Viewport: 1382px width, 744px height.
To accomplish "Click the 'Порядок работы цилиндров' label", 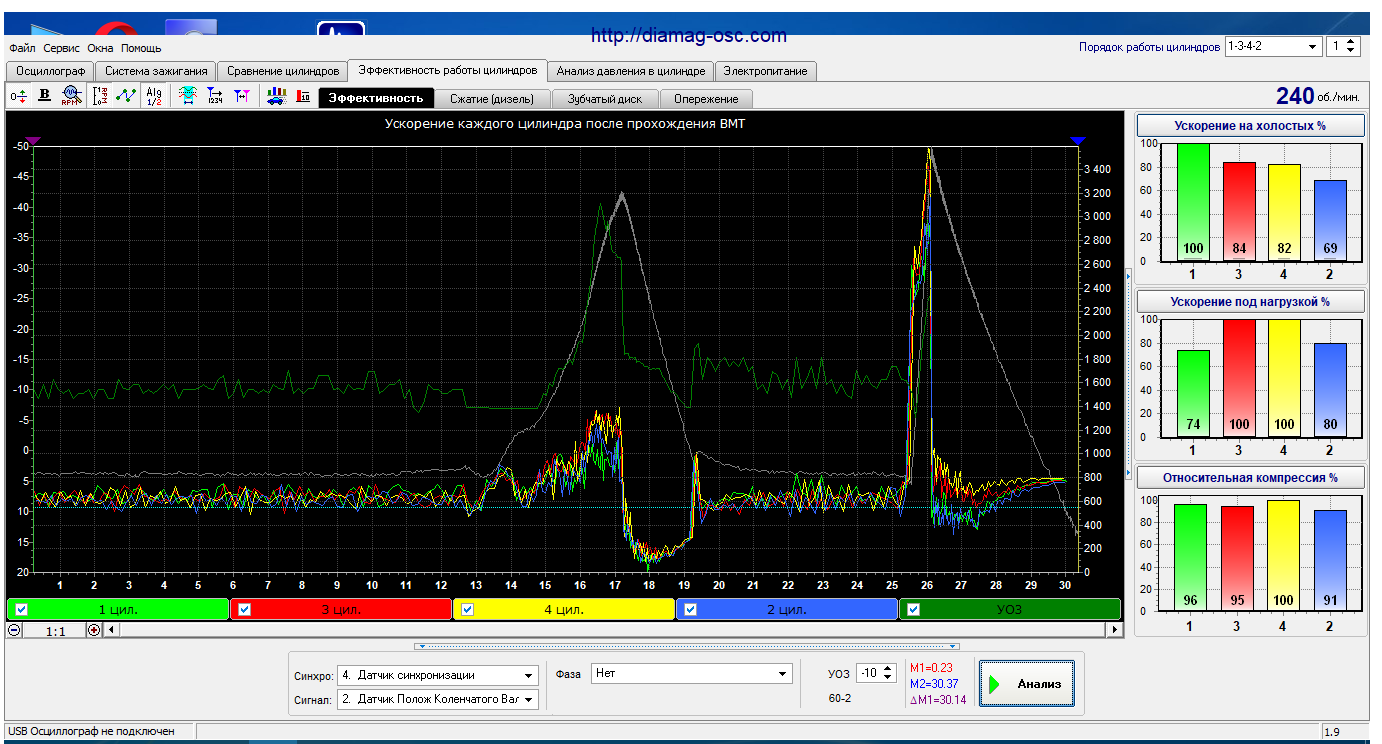I will click(1149, 47).
